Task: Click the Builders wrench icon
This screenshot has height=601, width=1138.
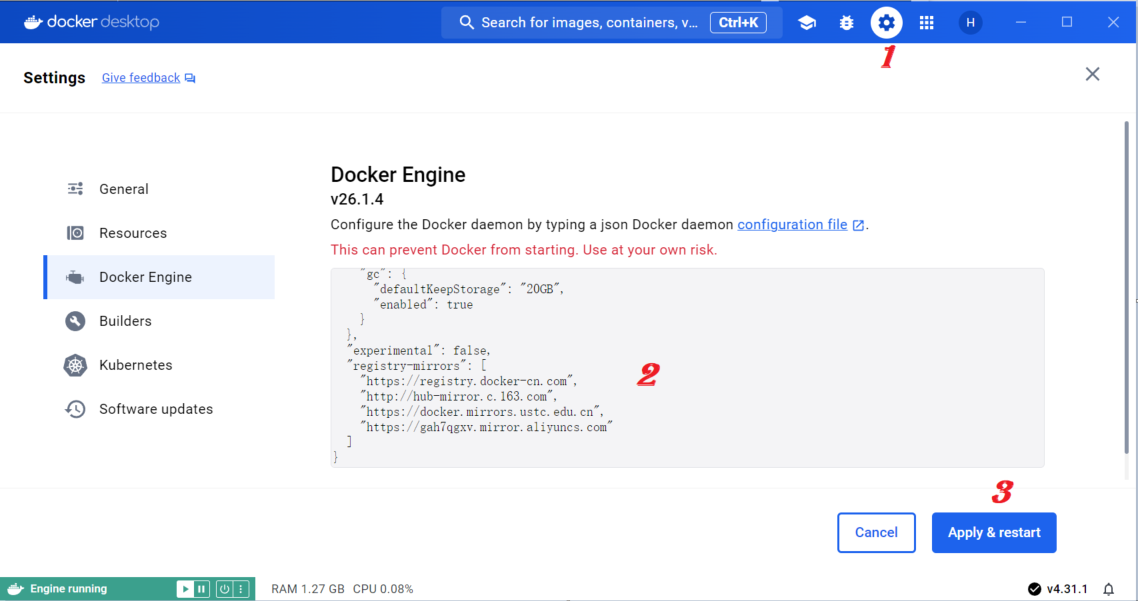Action: tap(75, 321)
